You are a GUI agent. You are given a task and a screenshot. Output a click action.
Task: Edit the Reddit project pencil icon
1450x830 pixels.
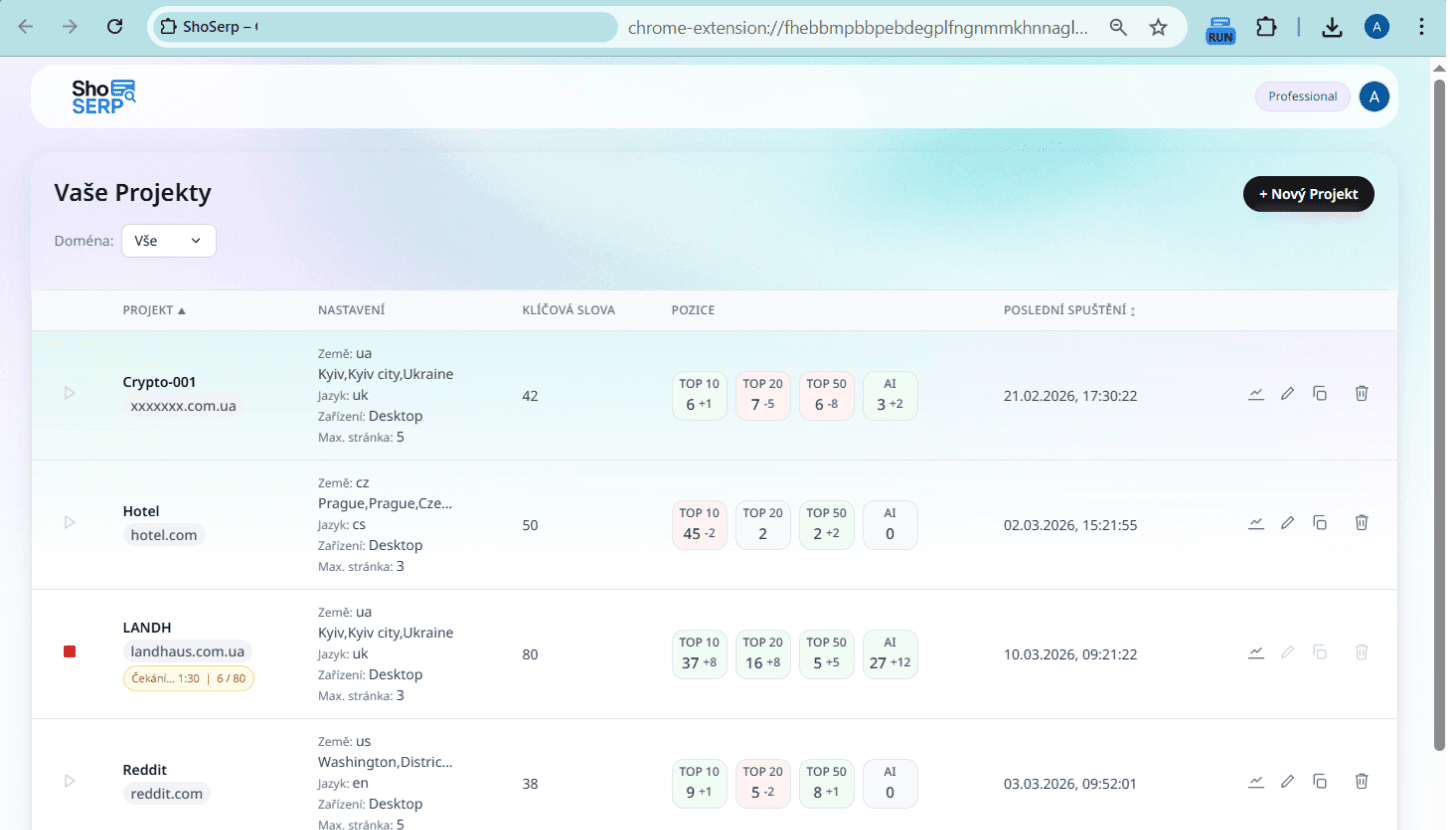(1288, 781)
